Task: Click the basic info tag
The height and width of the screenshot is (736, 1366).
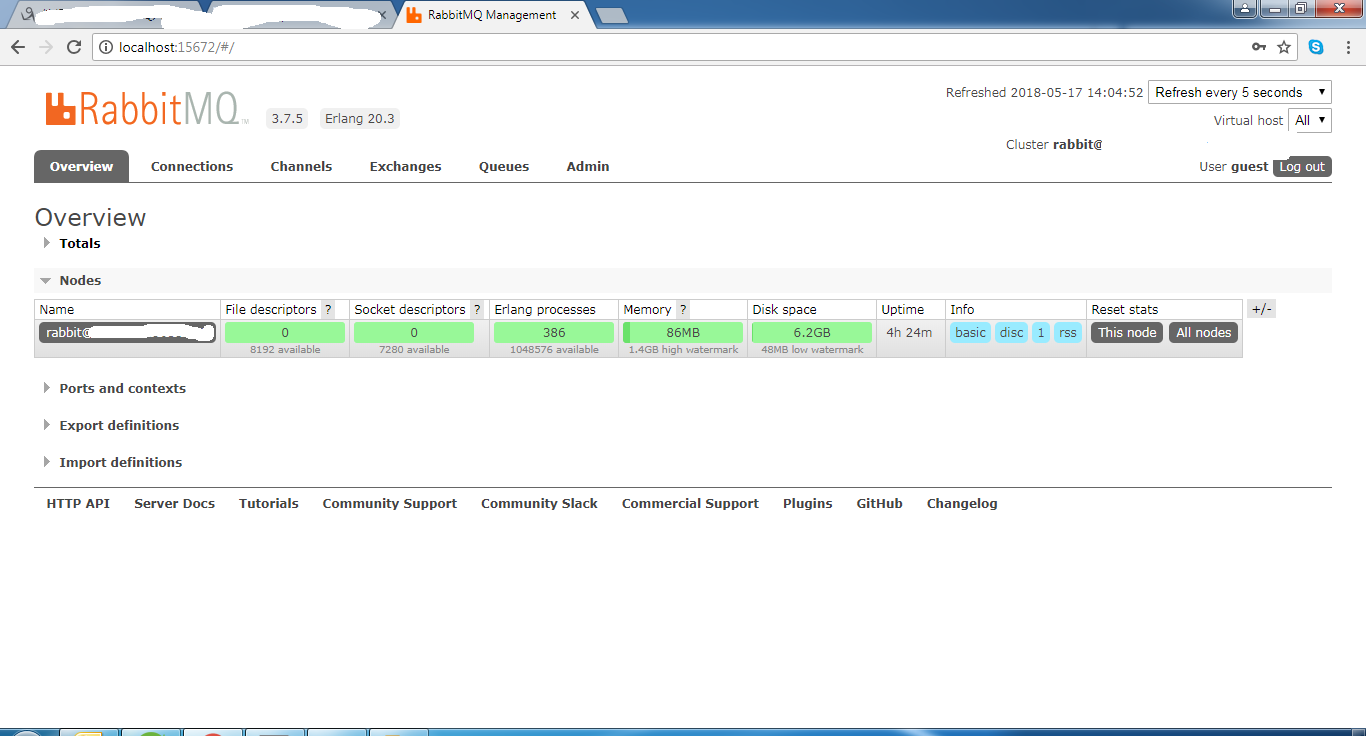Action: click(x=970, y=332)
